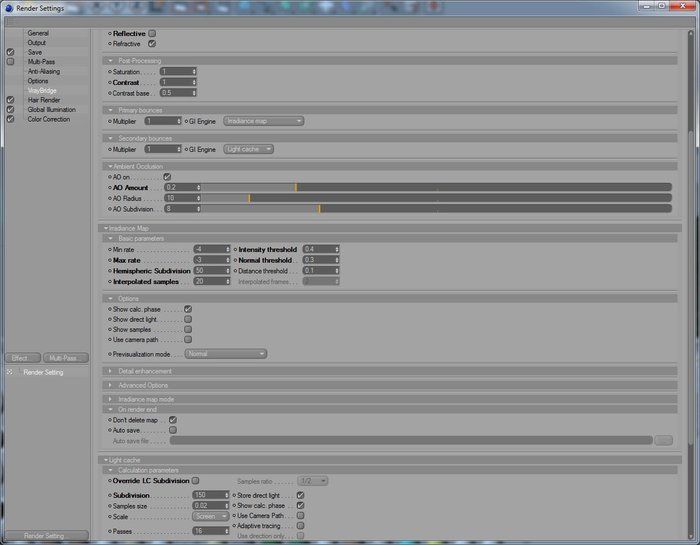Click the Auto save file path field
Viewport: 700px width, 545px height.
pos(411,441)
